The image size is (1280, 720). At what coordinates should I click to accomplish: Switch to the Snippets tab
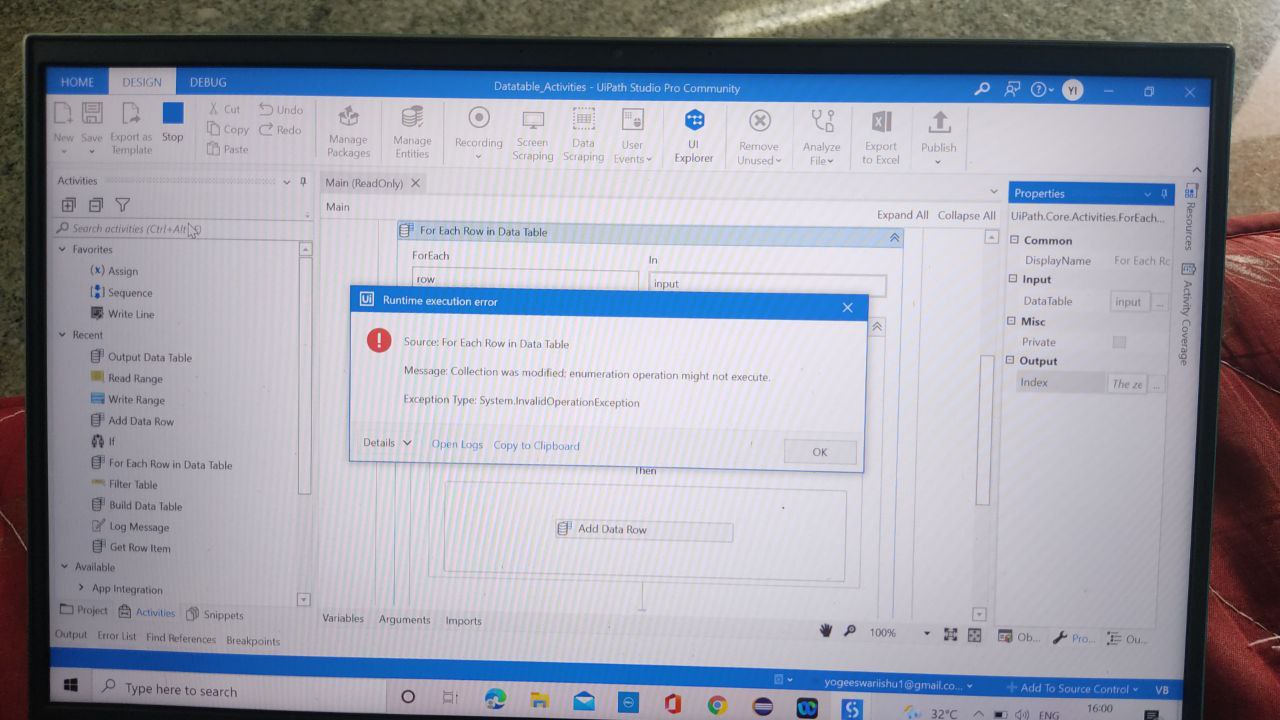click(x=215, y=615)
